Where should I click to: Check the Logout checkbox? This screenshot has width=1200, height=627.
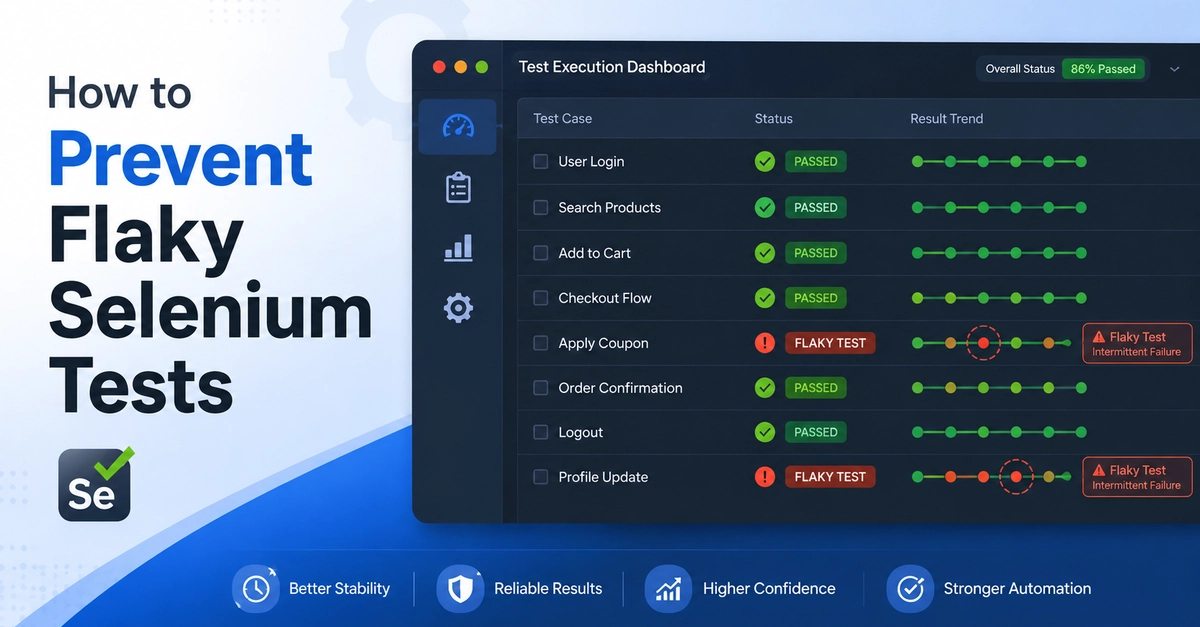click(x=540, y=432)
